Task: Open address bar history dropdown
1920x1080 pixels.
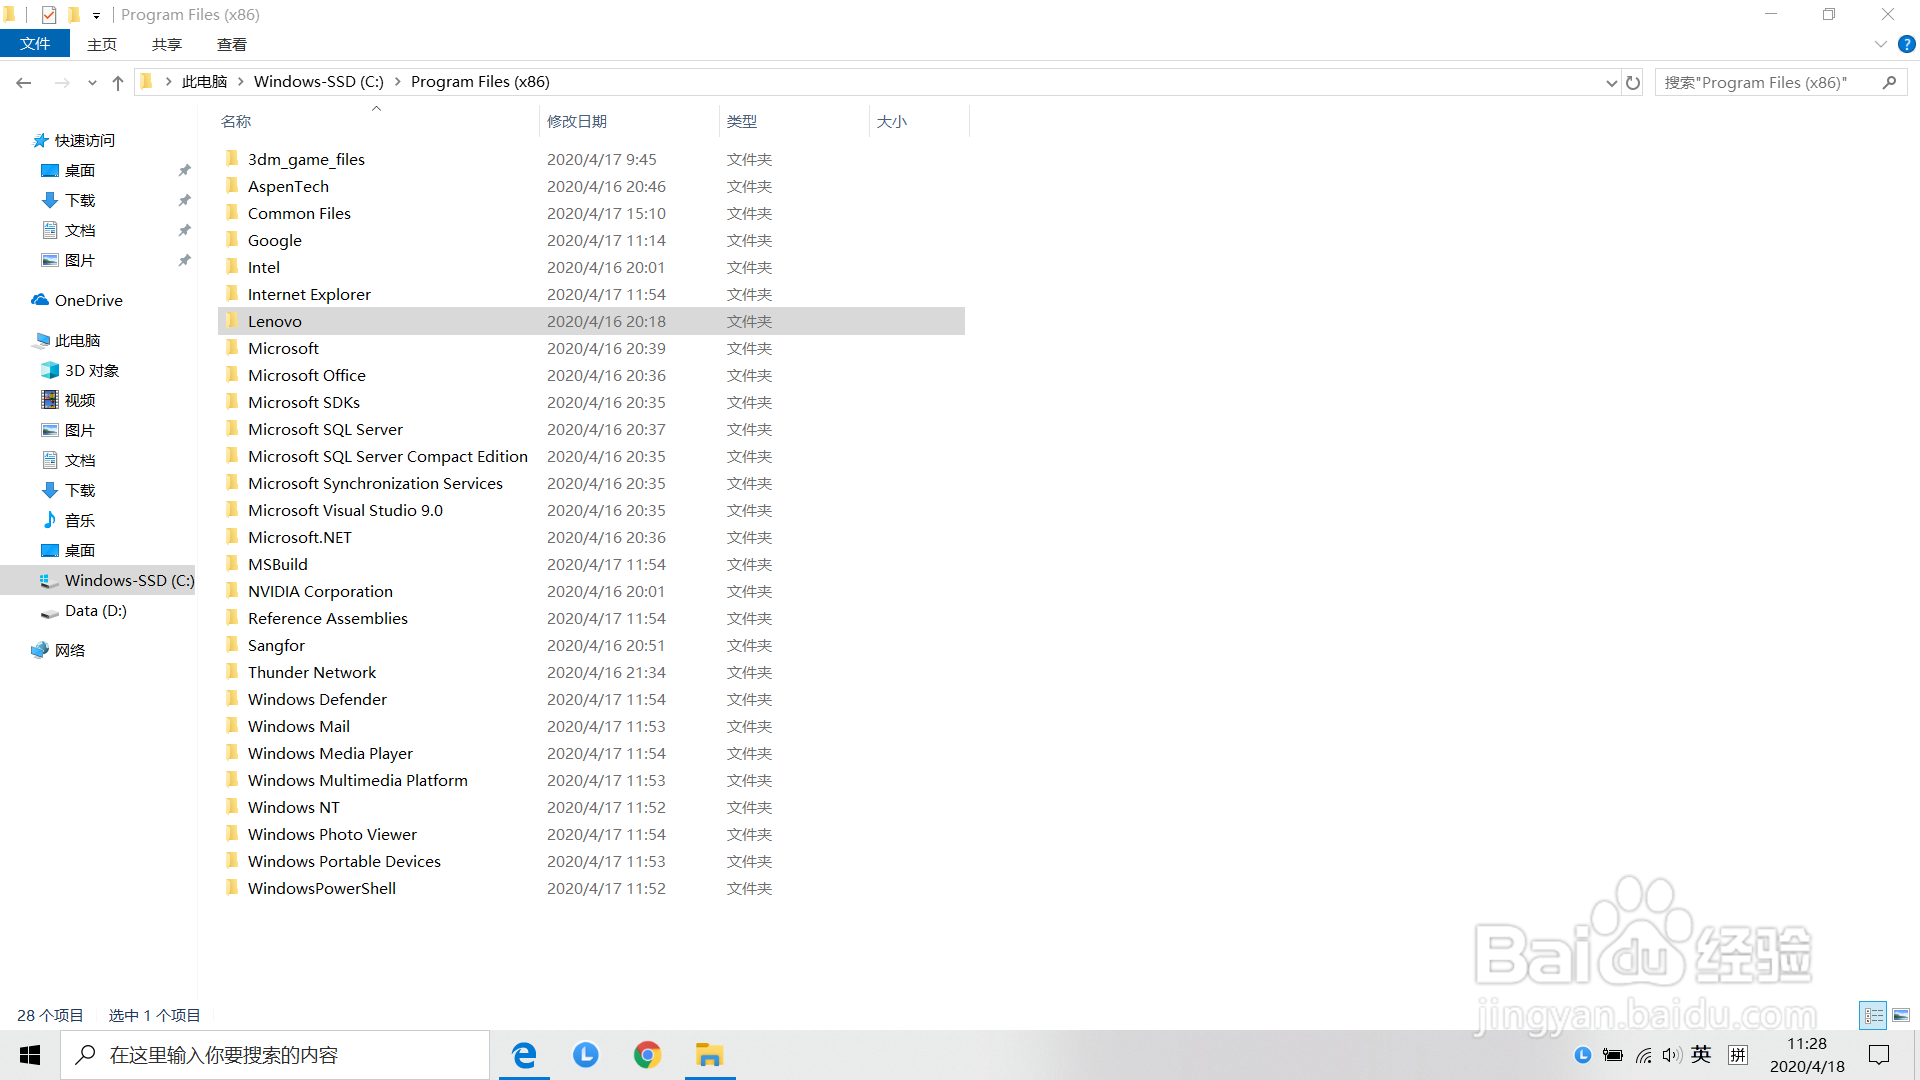Action: tap(1611, 83)
